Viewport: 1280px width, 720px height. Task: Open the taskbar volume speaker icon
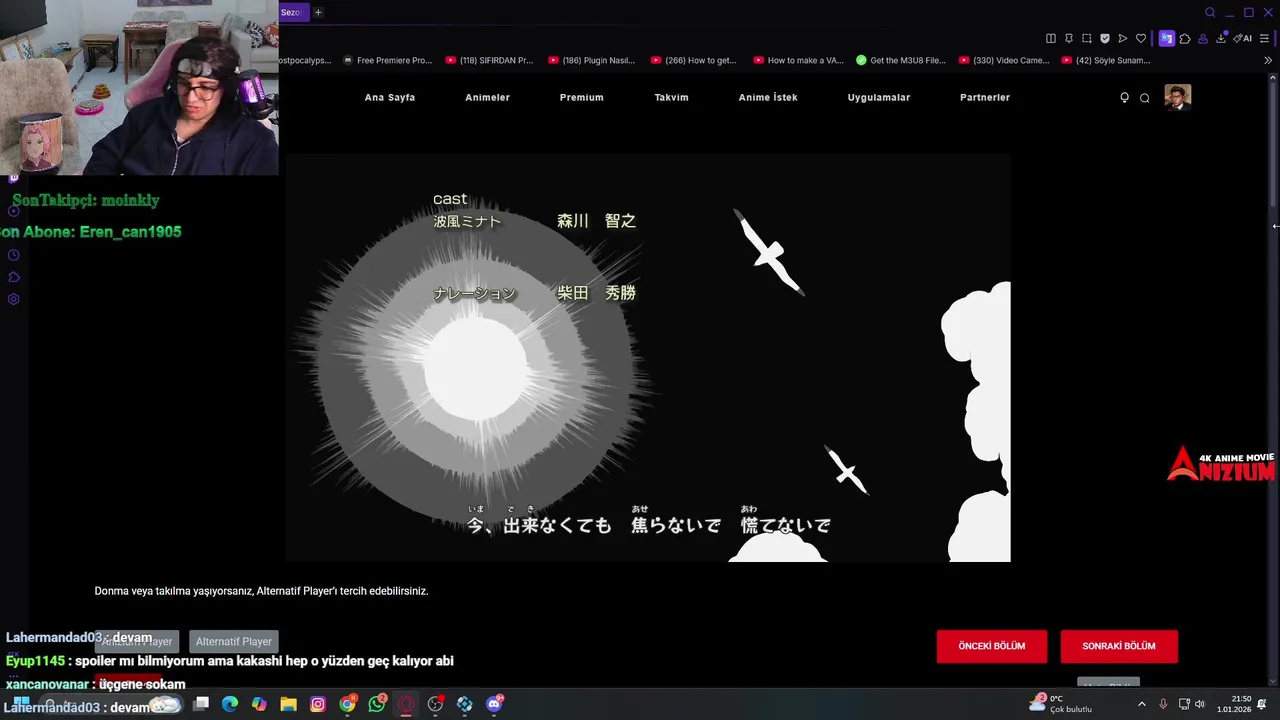[1200, 704]
